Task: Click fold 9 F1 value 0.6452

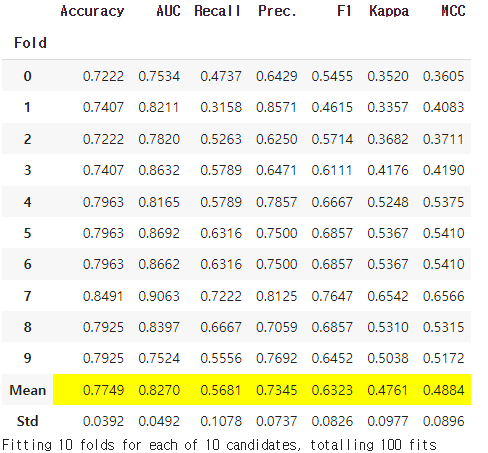Action: (x=332, y=358)
